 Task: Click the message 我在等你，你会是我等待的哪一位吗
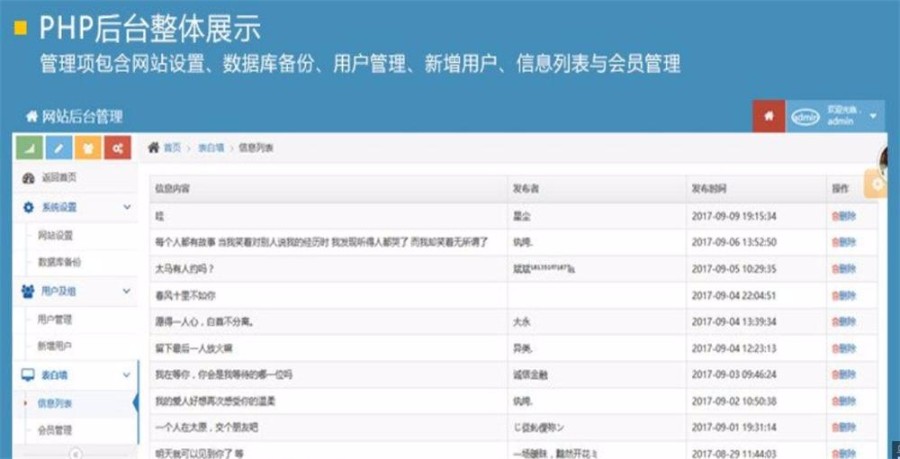click(x=224, y=375)
